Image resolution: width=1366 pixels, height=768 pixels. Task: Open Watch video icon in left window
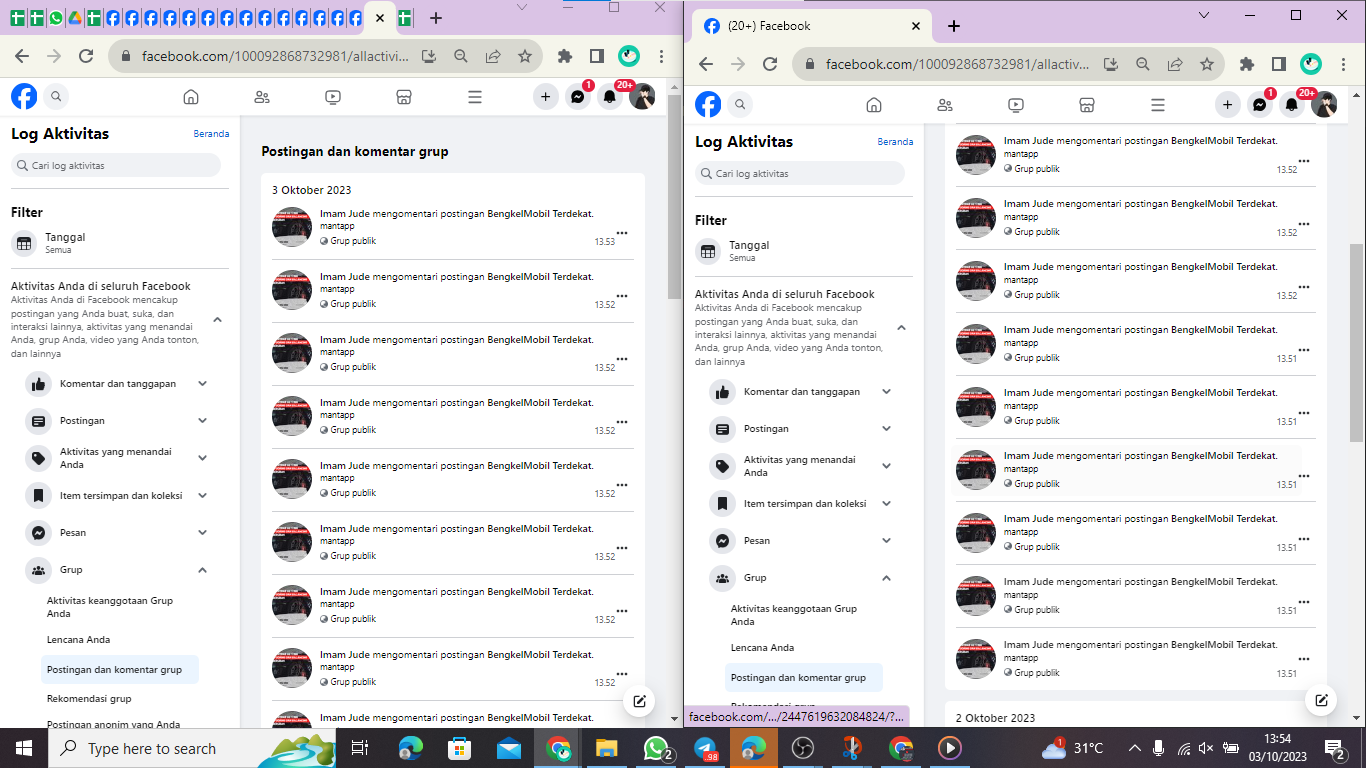(x=333, y=97)
